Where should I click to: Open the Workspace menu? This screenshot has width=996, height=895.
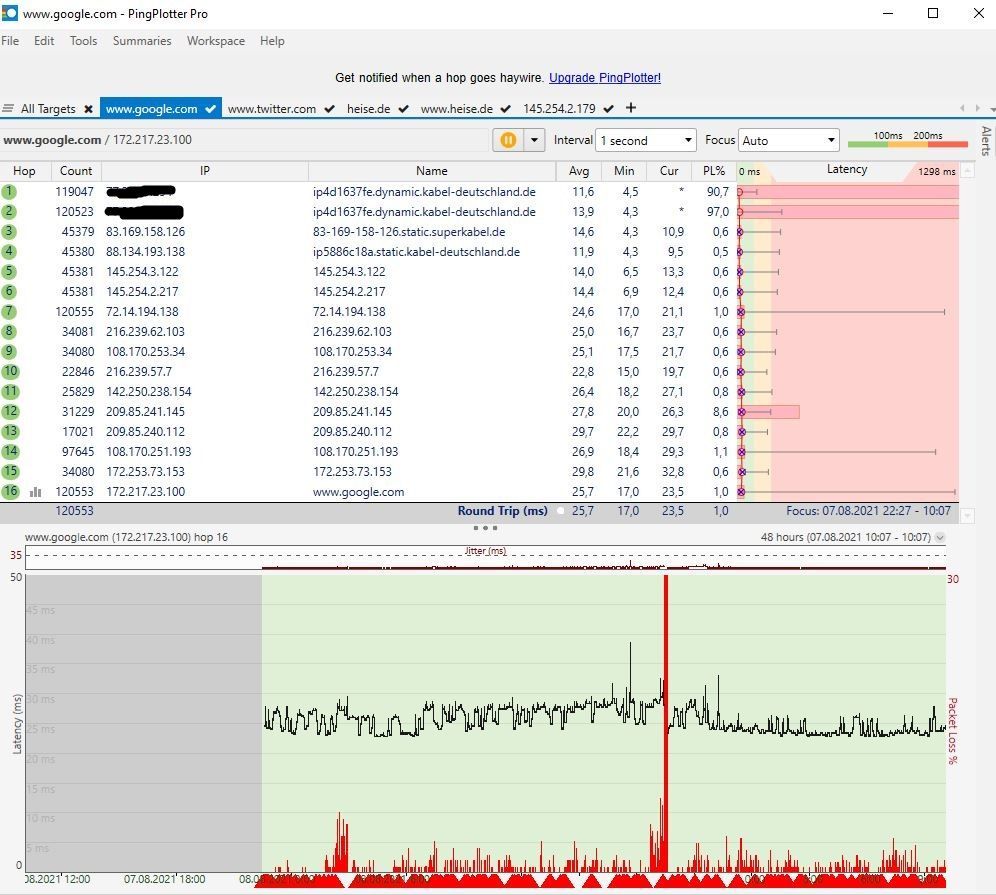(215, 41)
